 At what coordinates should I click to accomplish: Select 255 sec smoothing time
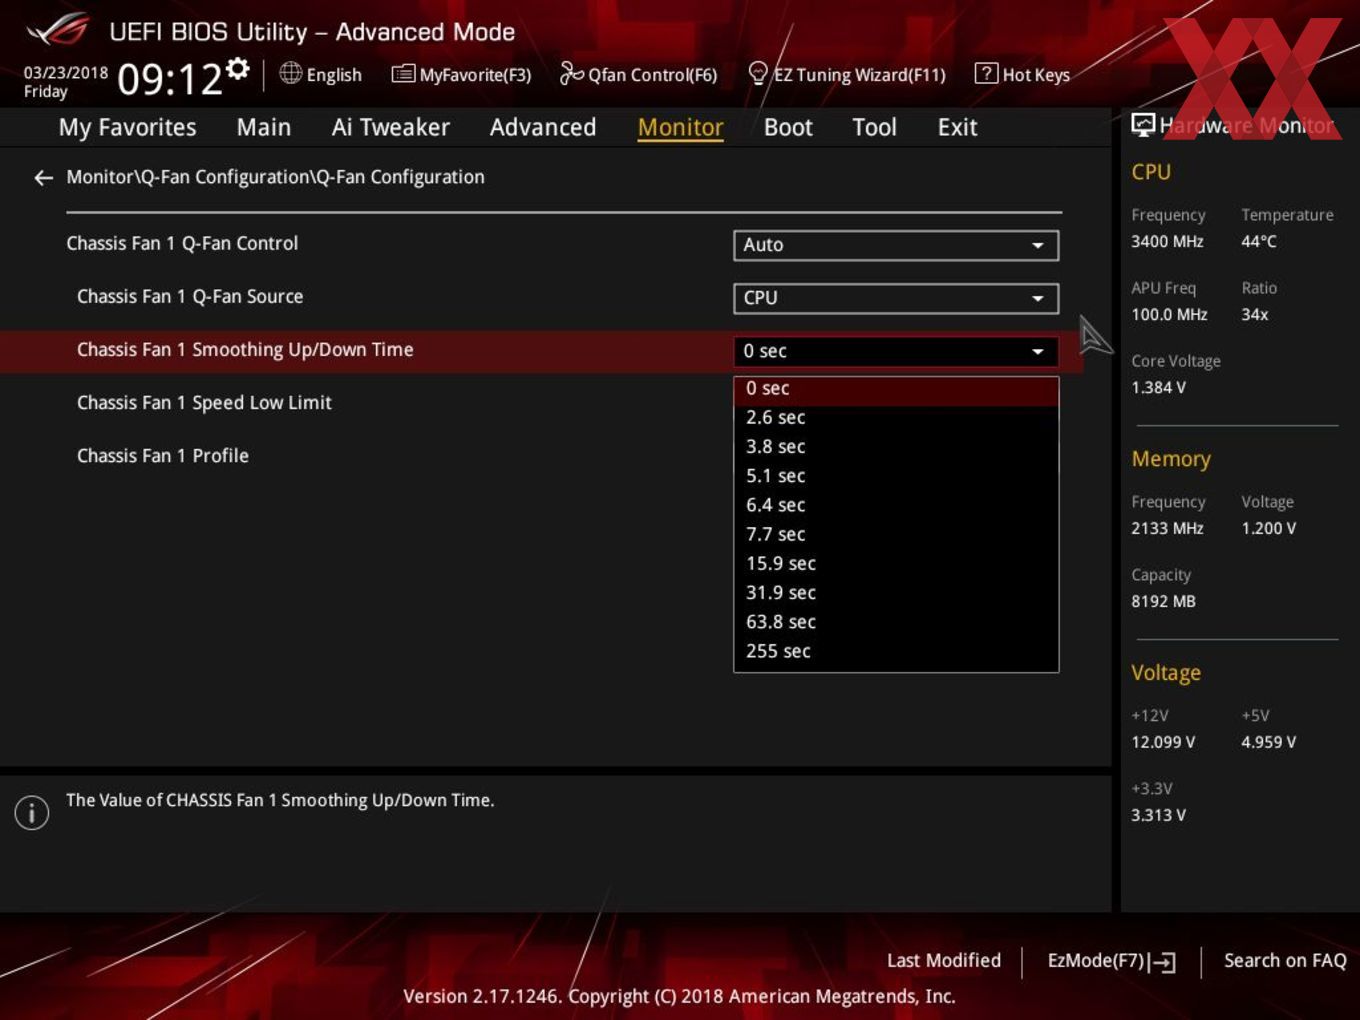pyautogui.click(x=896, y=651)
